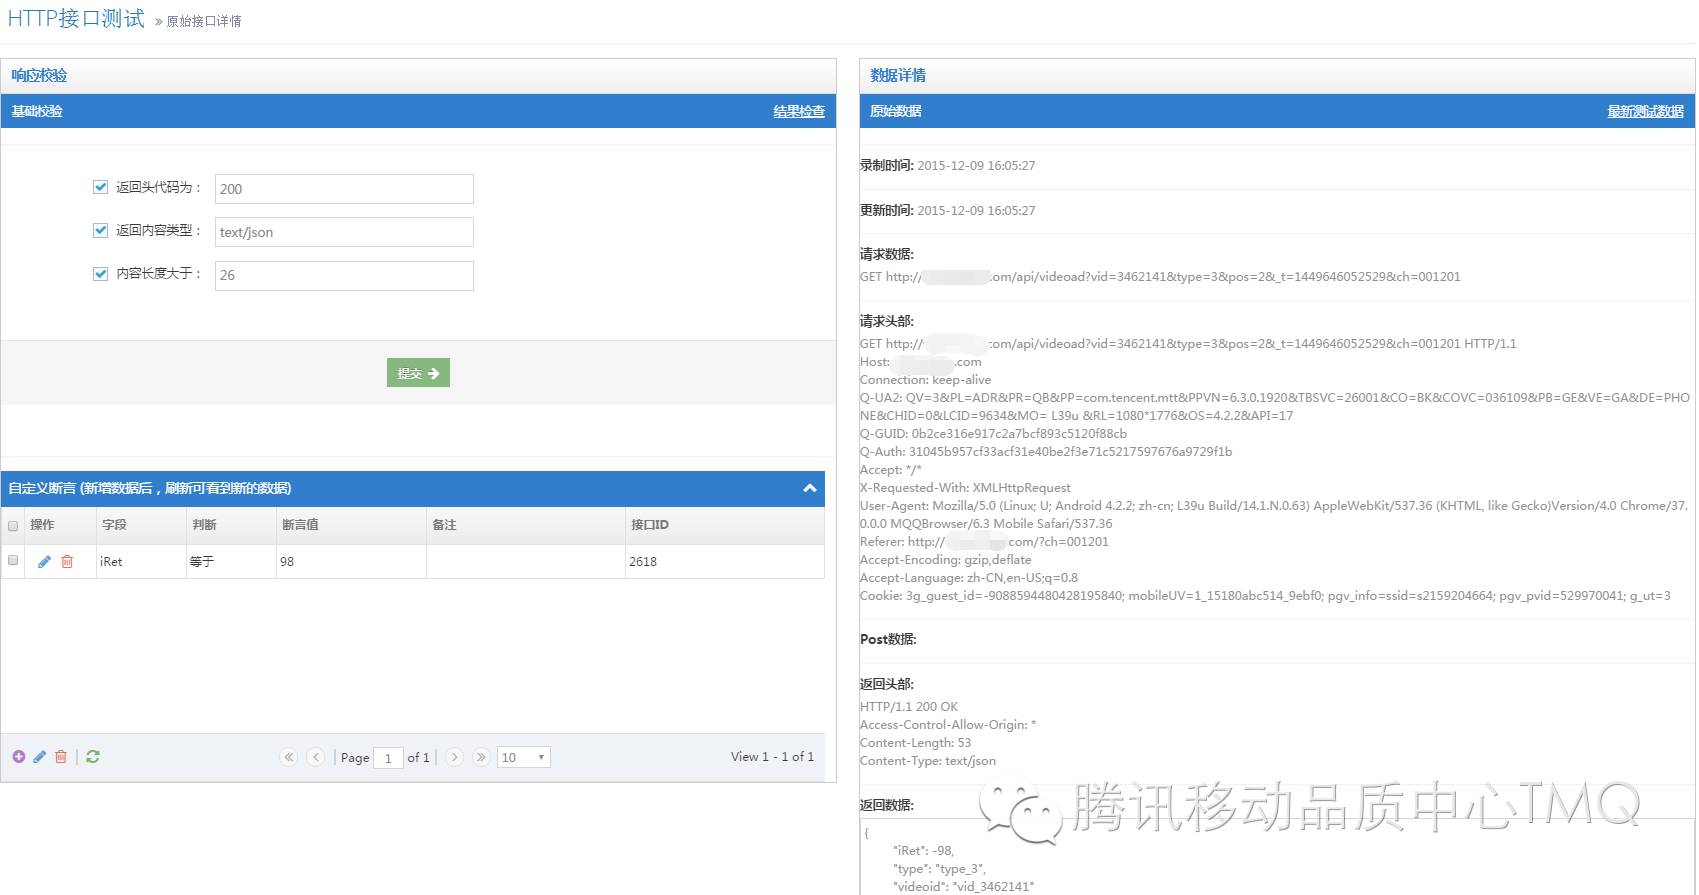
Task: Click the View 1 - 1 of 1 text
Action: 772,757
